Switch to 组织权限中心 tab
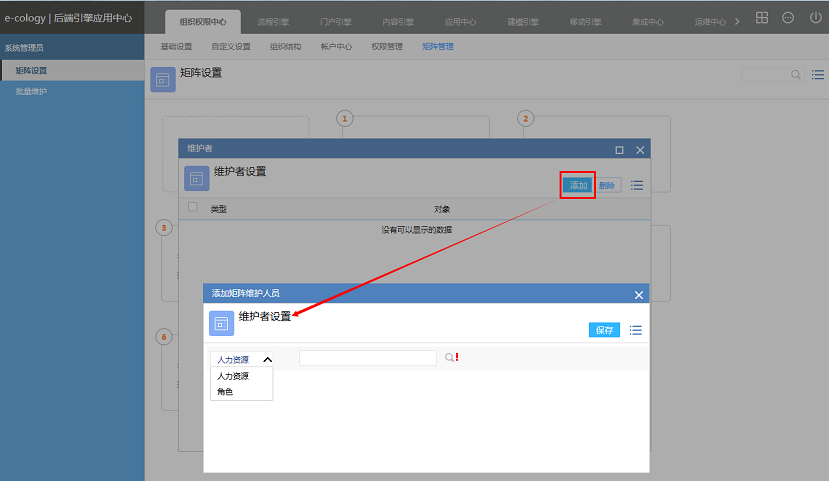 [x=203, y=22]
